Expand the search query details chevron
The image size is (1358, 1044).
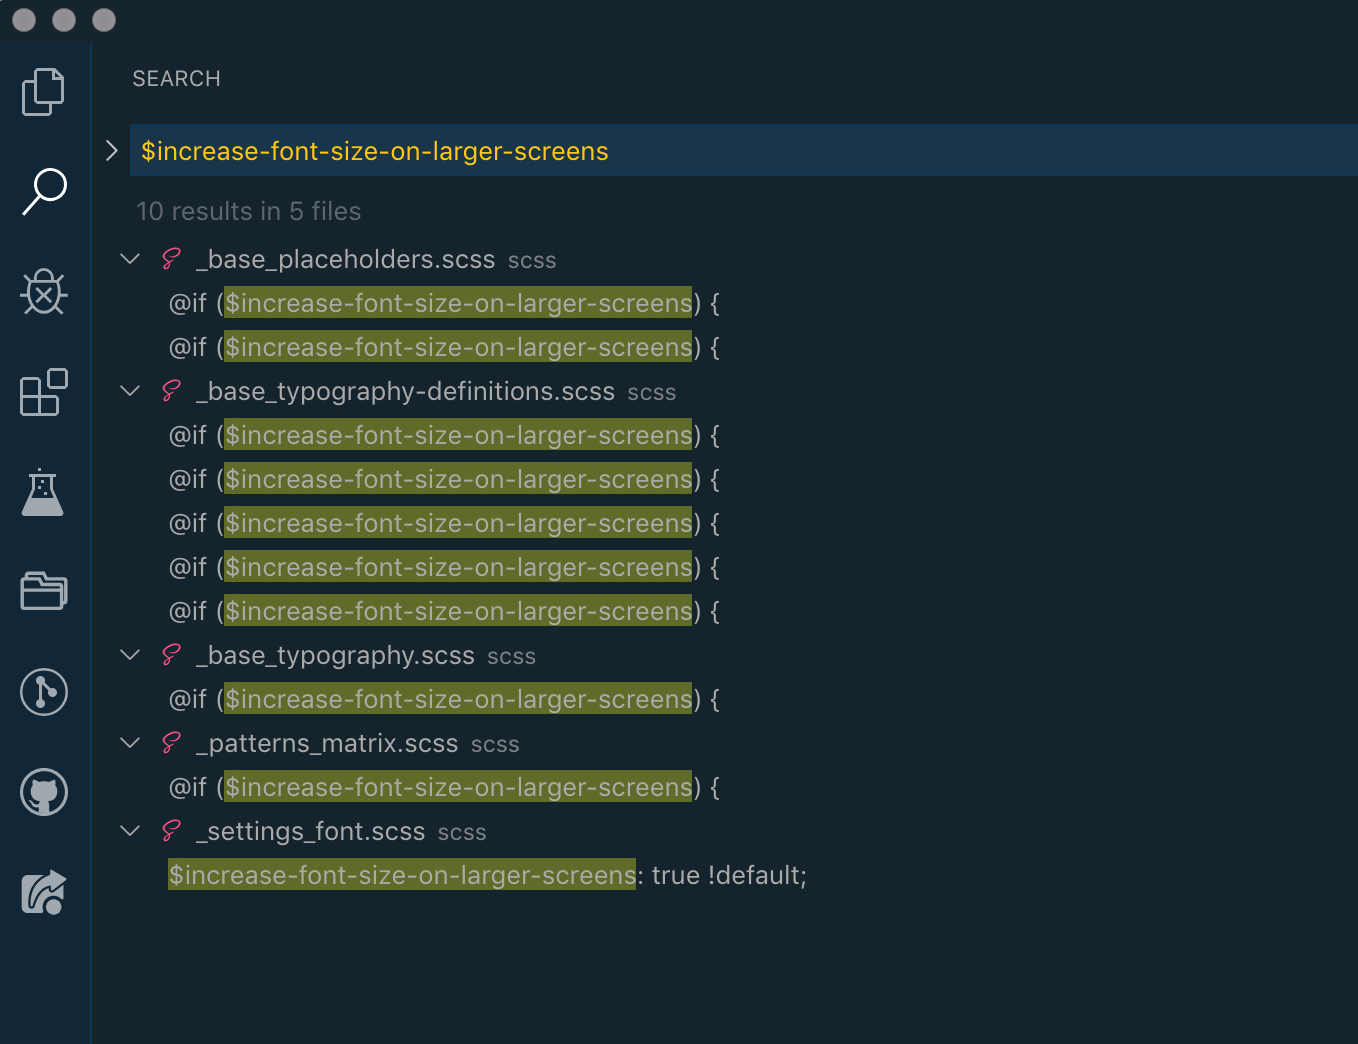[x=111, y=150]
